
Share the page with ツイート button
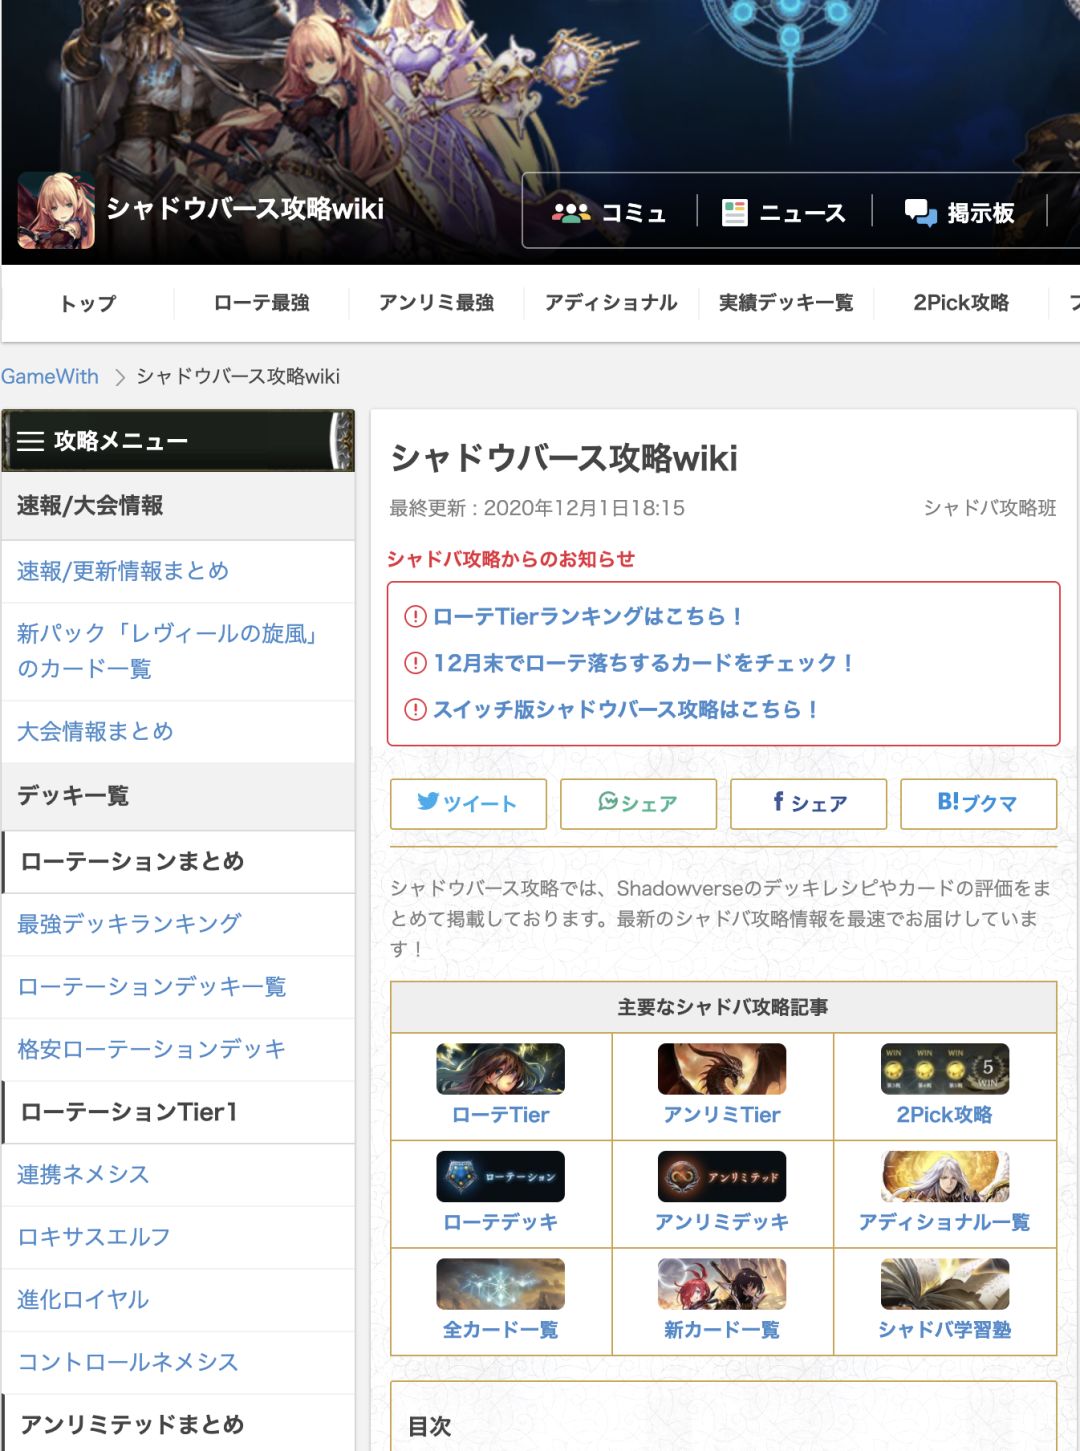coord(468,804)
